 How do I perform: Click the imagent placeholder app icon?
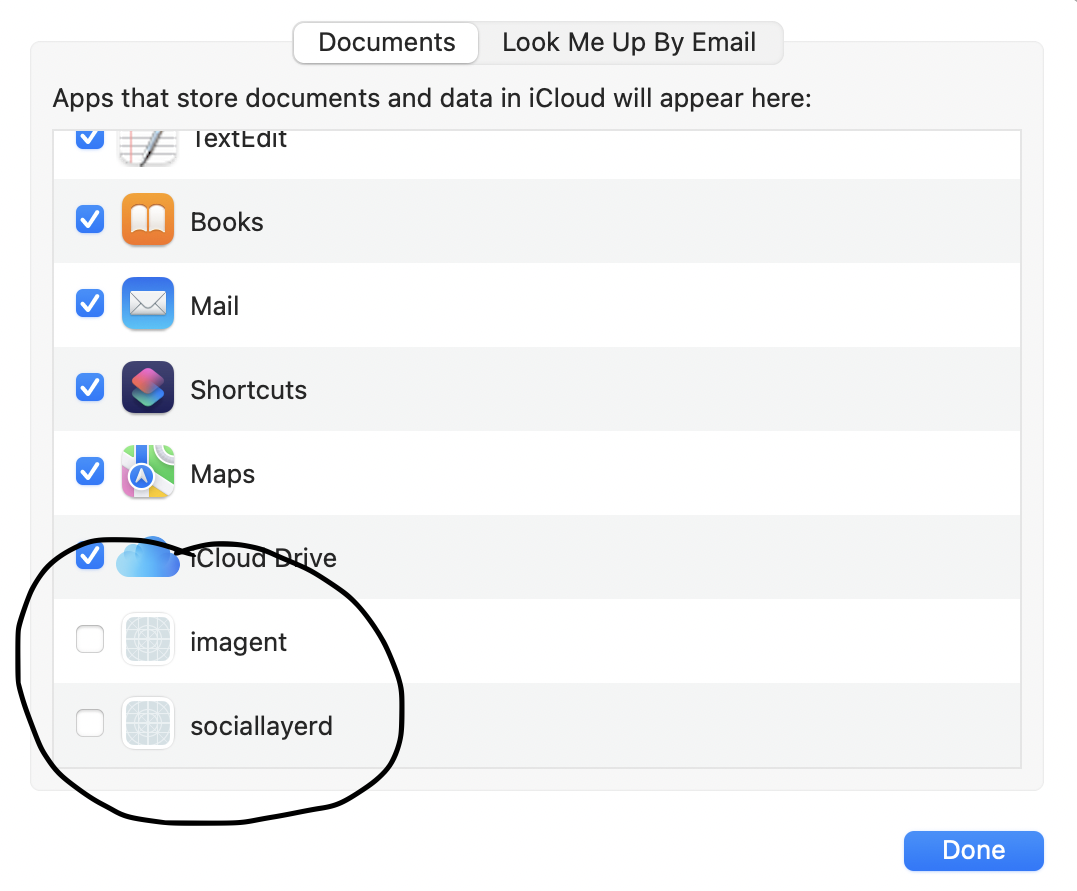[x=148, y=640]
